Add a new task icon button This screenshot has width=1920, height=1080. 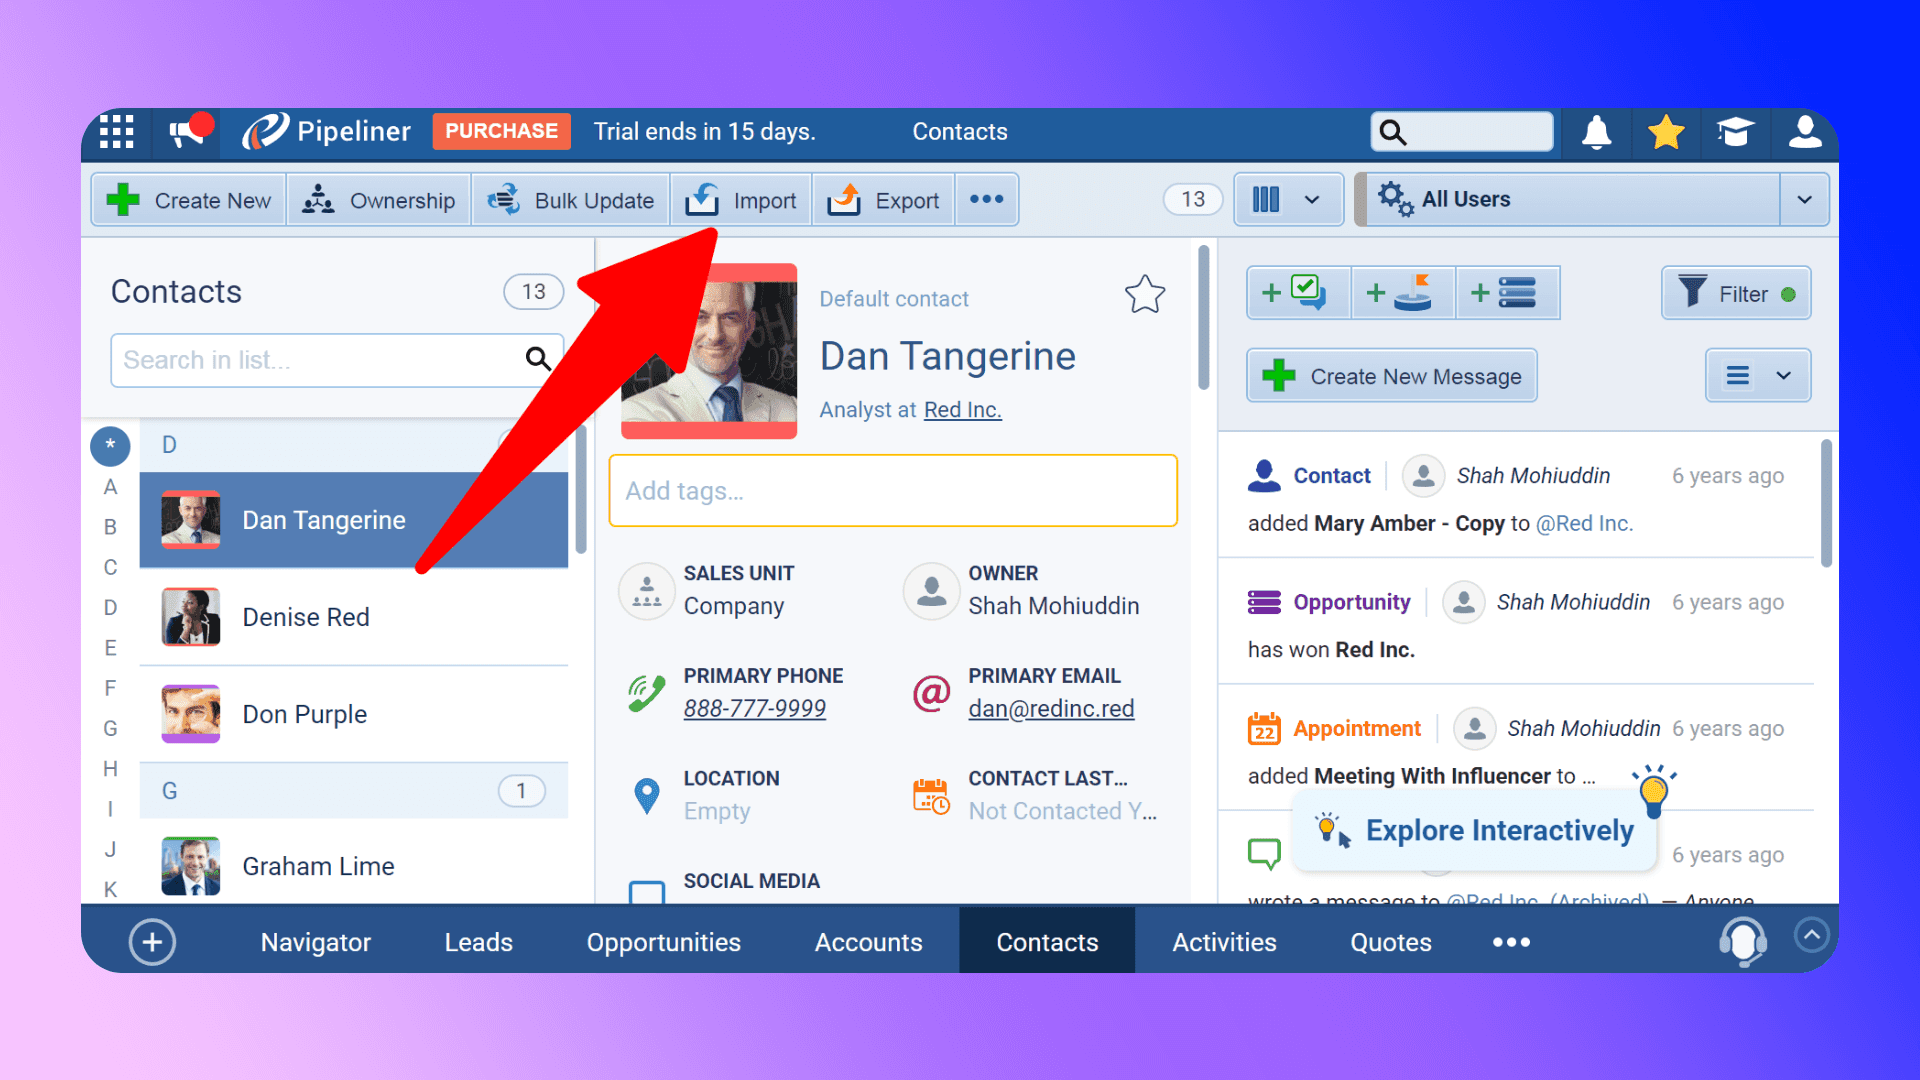pos(1298,293)
